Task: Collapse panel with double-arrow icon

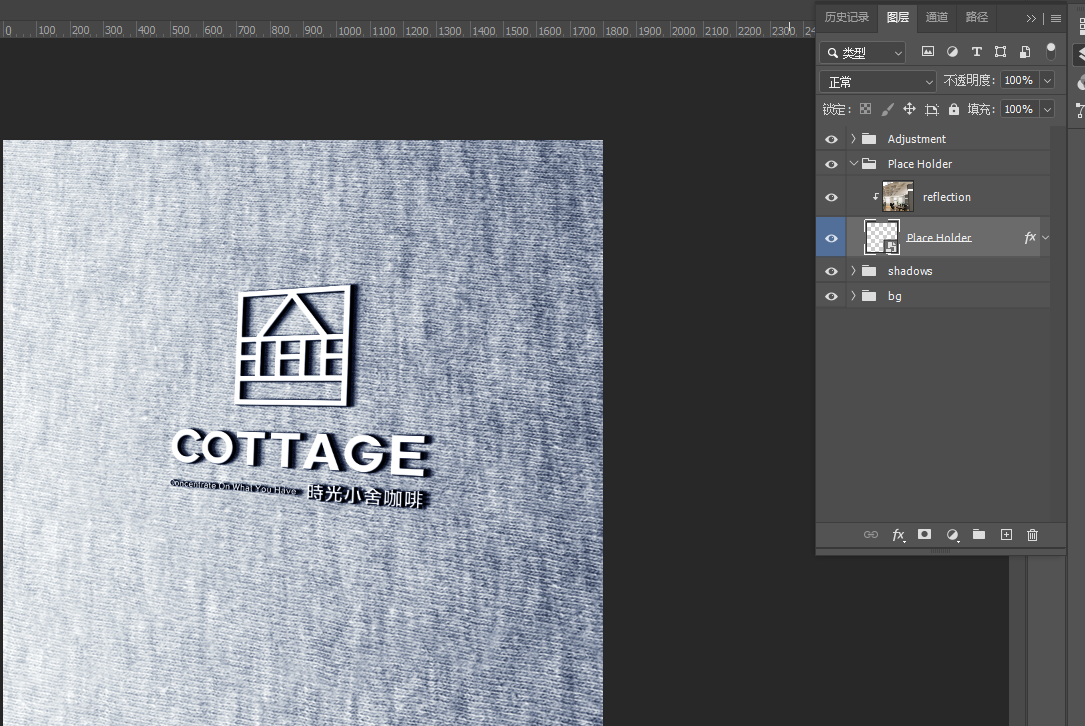Action: [1031, 19]
